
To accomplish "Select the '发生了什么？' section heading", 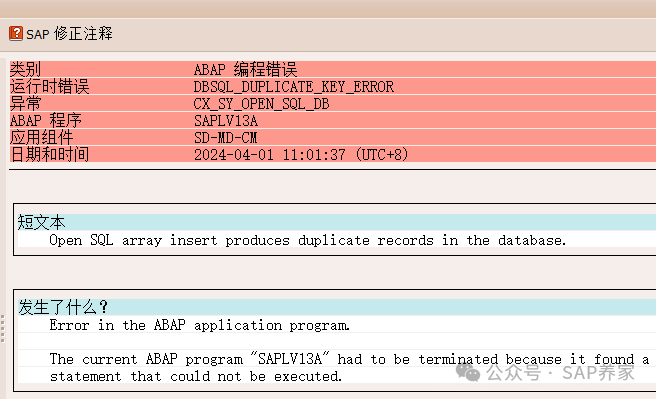I will click(x=63, y=307).
